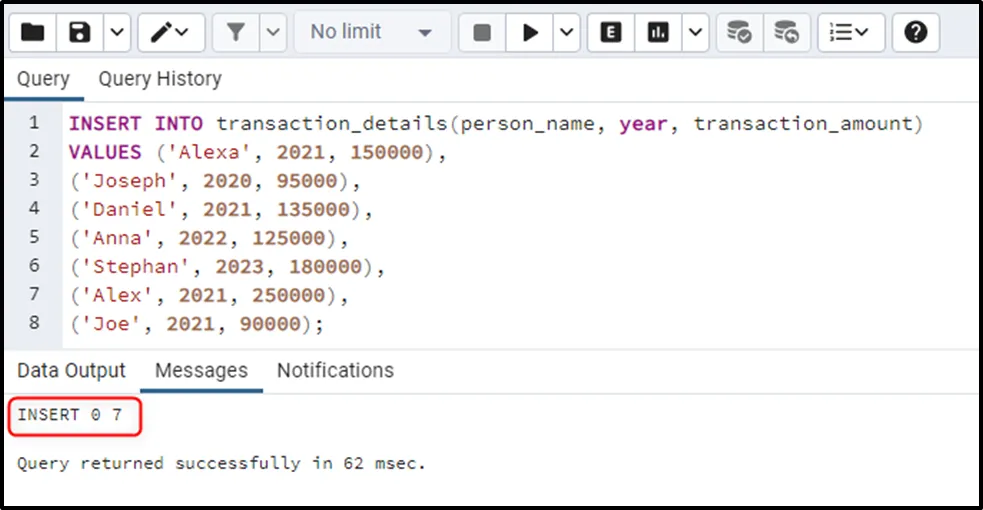The width and height of the screenshot is (983, 510).
Task: Click the Commit transaction icon
Action: 739,33
